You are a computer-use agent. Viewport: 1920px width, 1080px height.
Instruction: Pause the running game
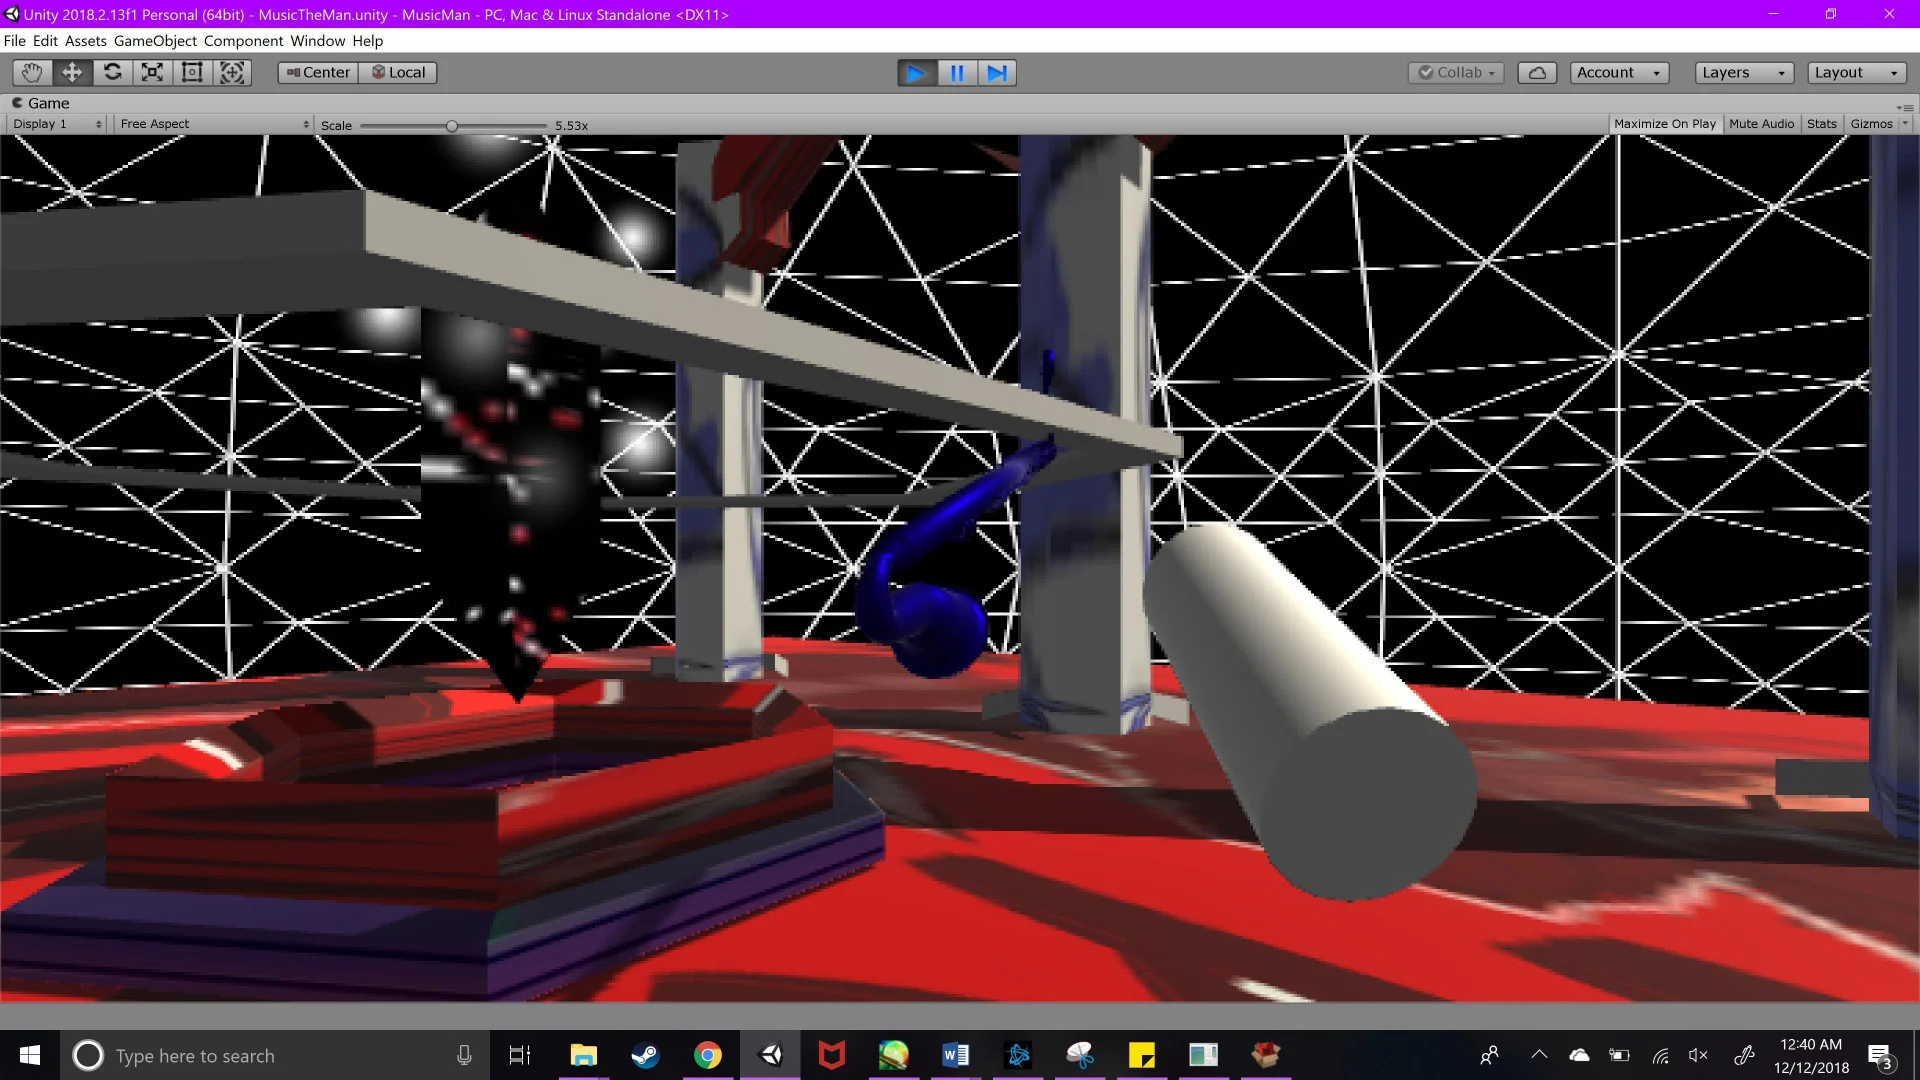957,73
